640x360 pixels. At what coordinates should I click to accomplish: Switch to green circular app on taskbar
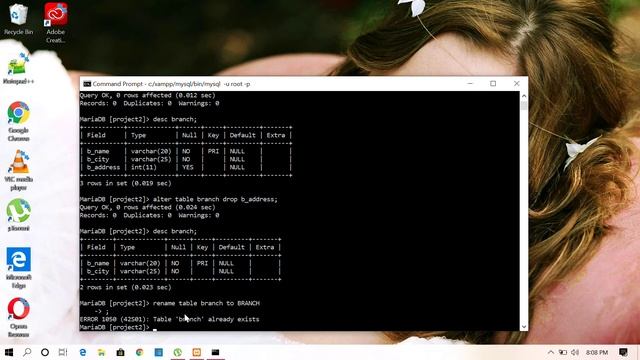tap(178, 352)
